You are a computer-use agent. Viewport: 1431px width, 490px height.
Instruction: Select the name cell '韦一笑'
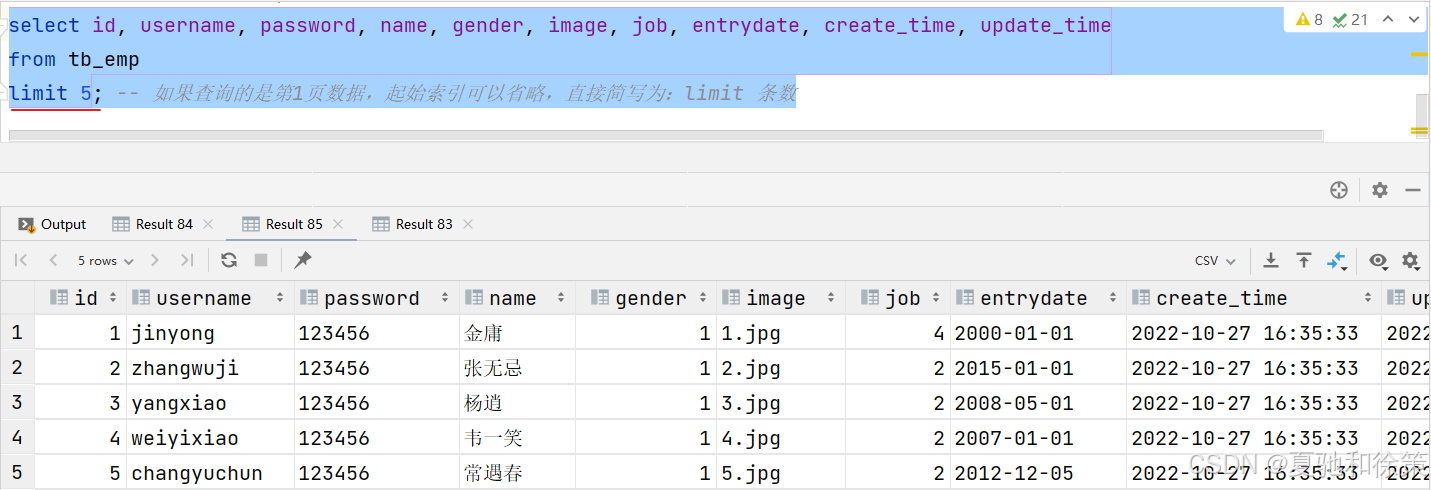[517, 438]
